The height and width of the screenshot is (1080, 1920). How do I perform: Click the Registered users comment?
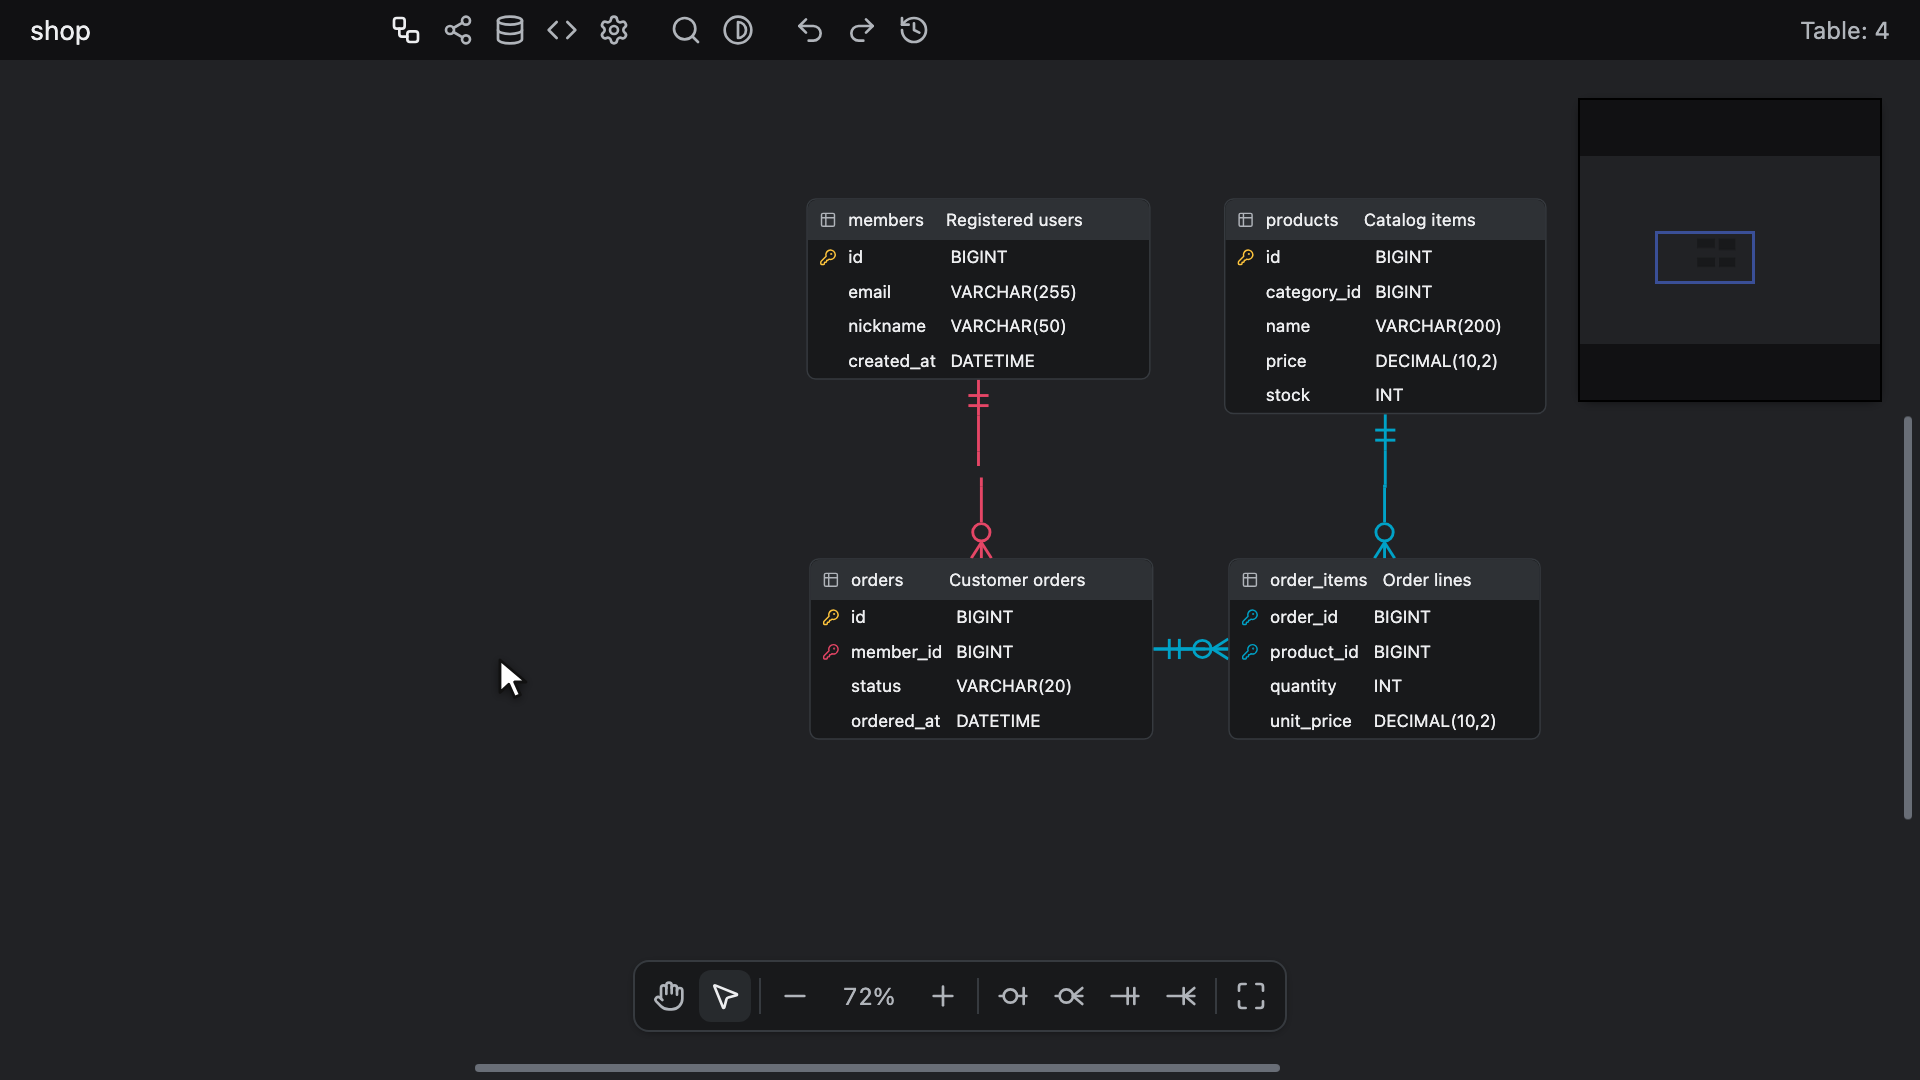pos(1014,220)
